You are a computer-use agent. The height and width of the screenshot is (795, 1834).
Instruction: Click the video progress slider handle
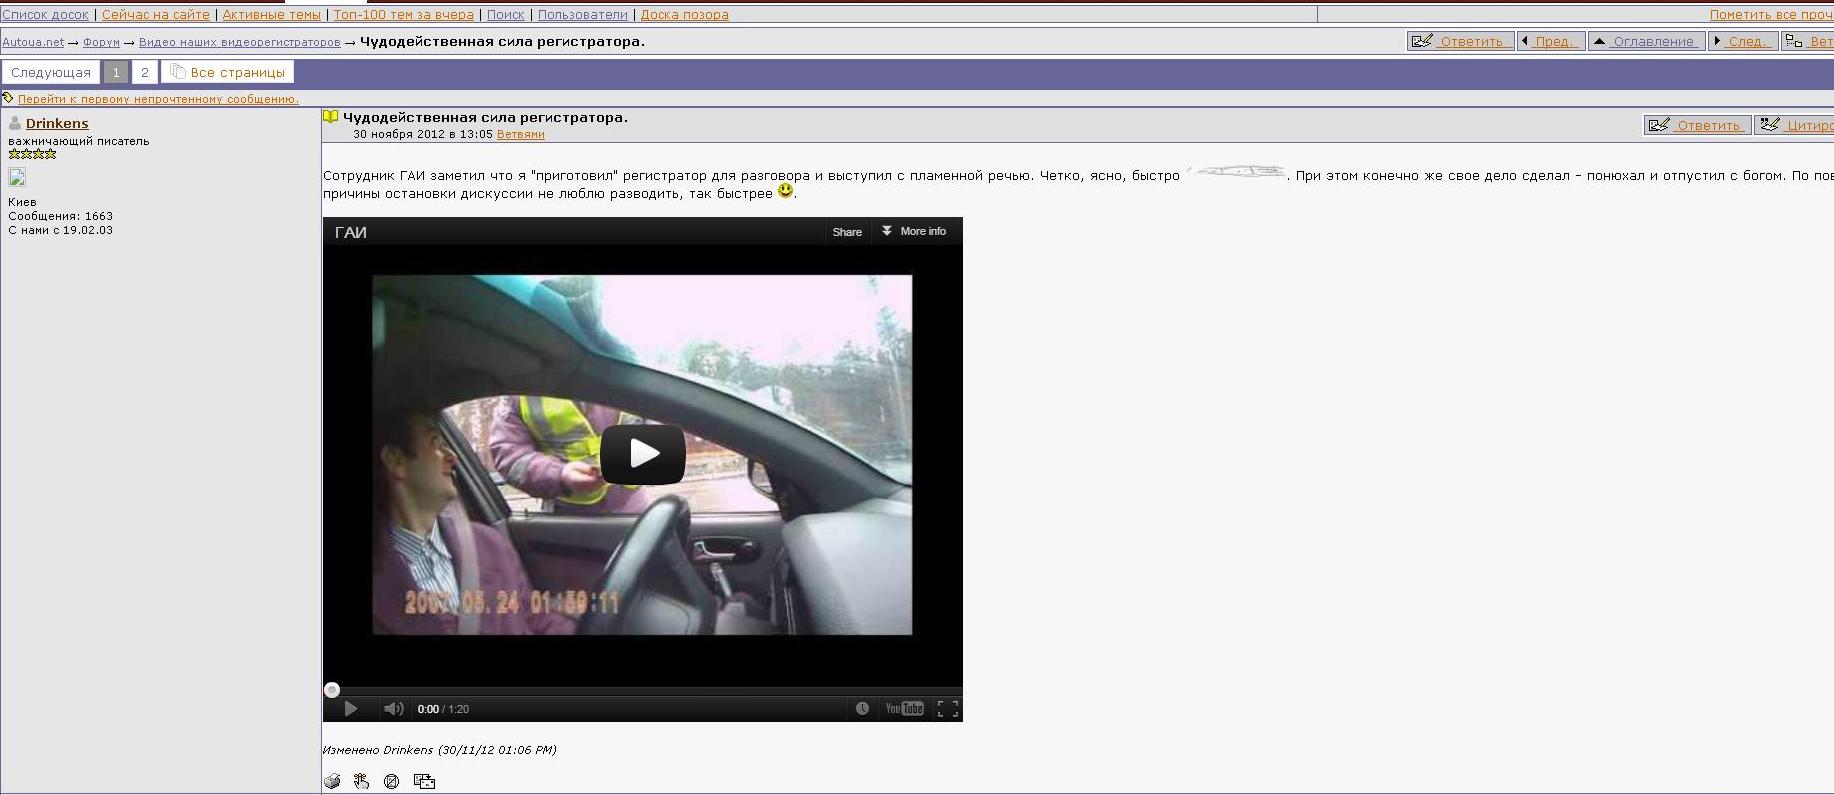pos(332,690)
